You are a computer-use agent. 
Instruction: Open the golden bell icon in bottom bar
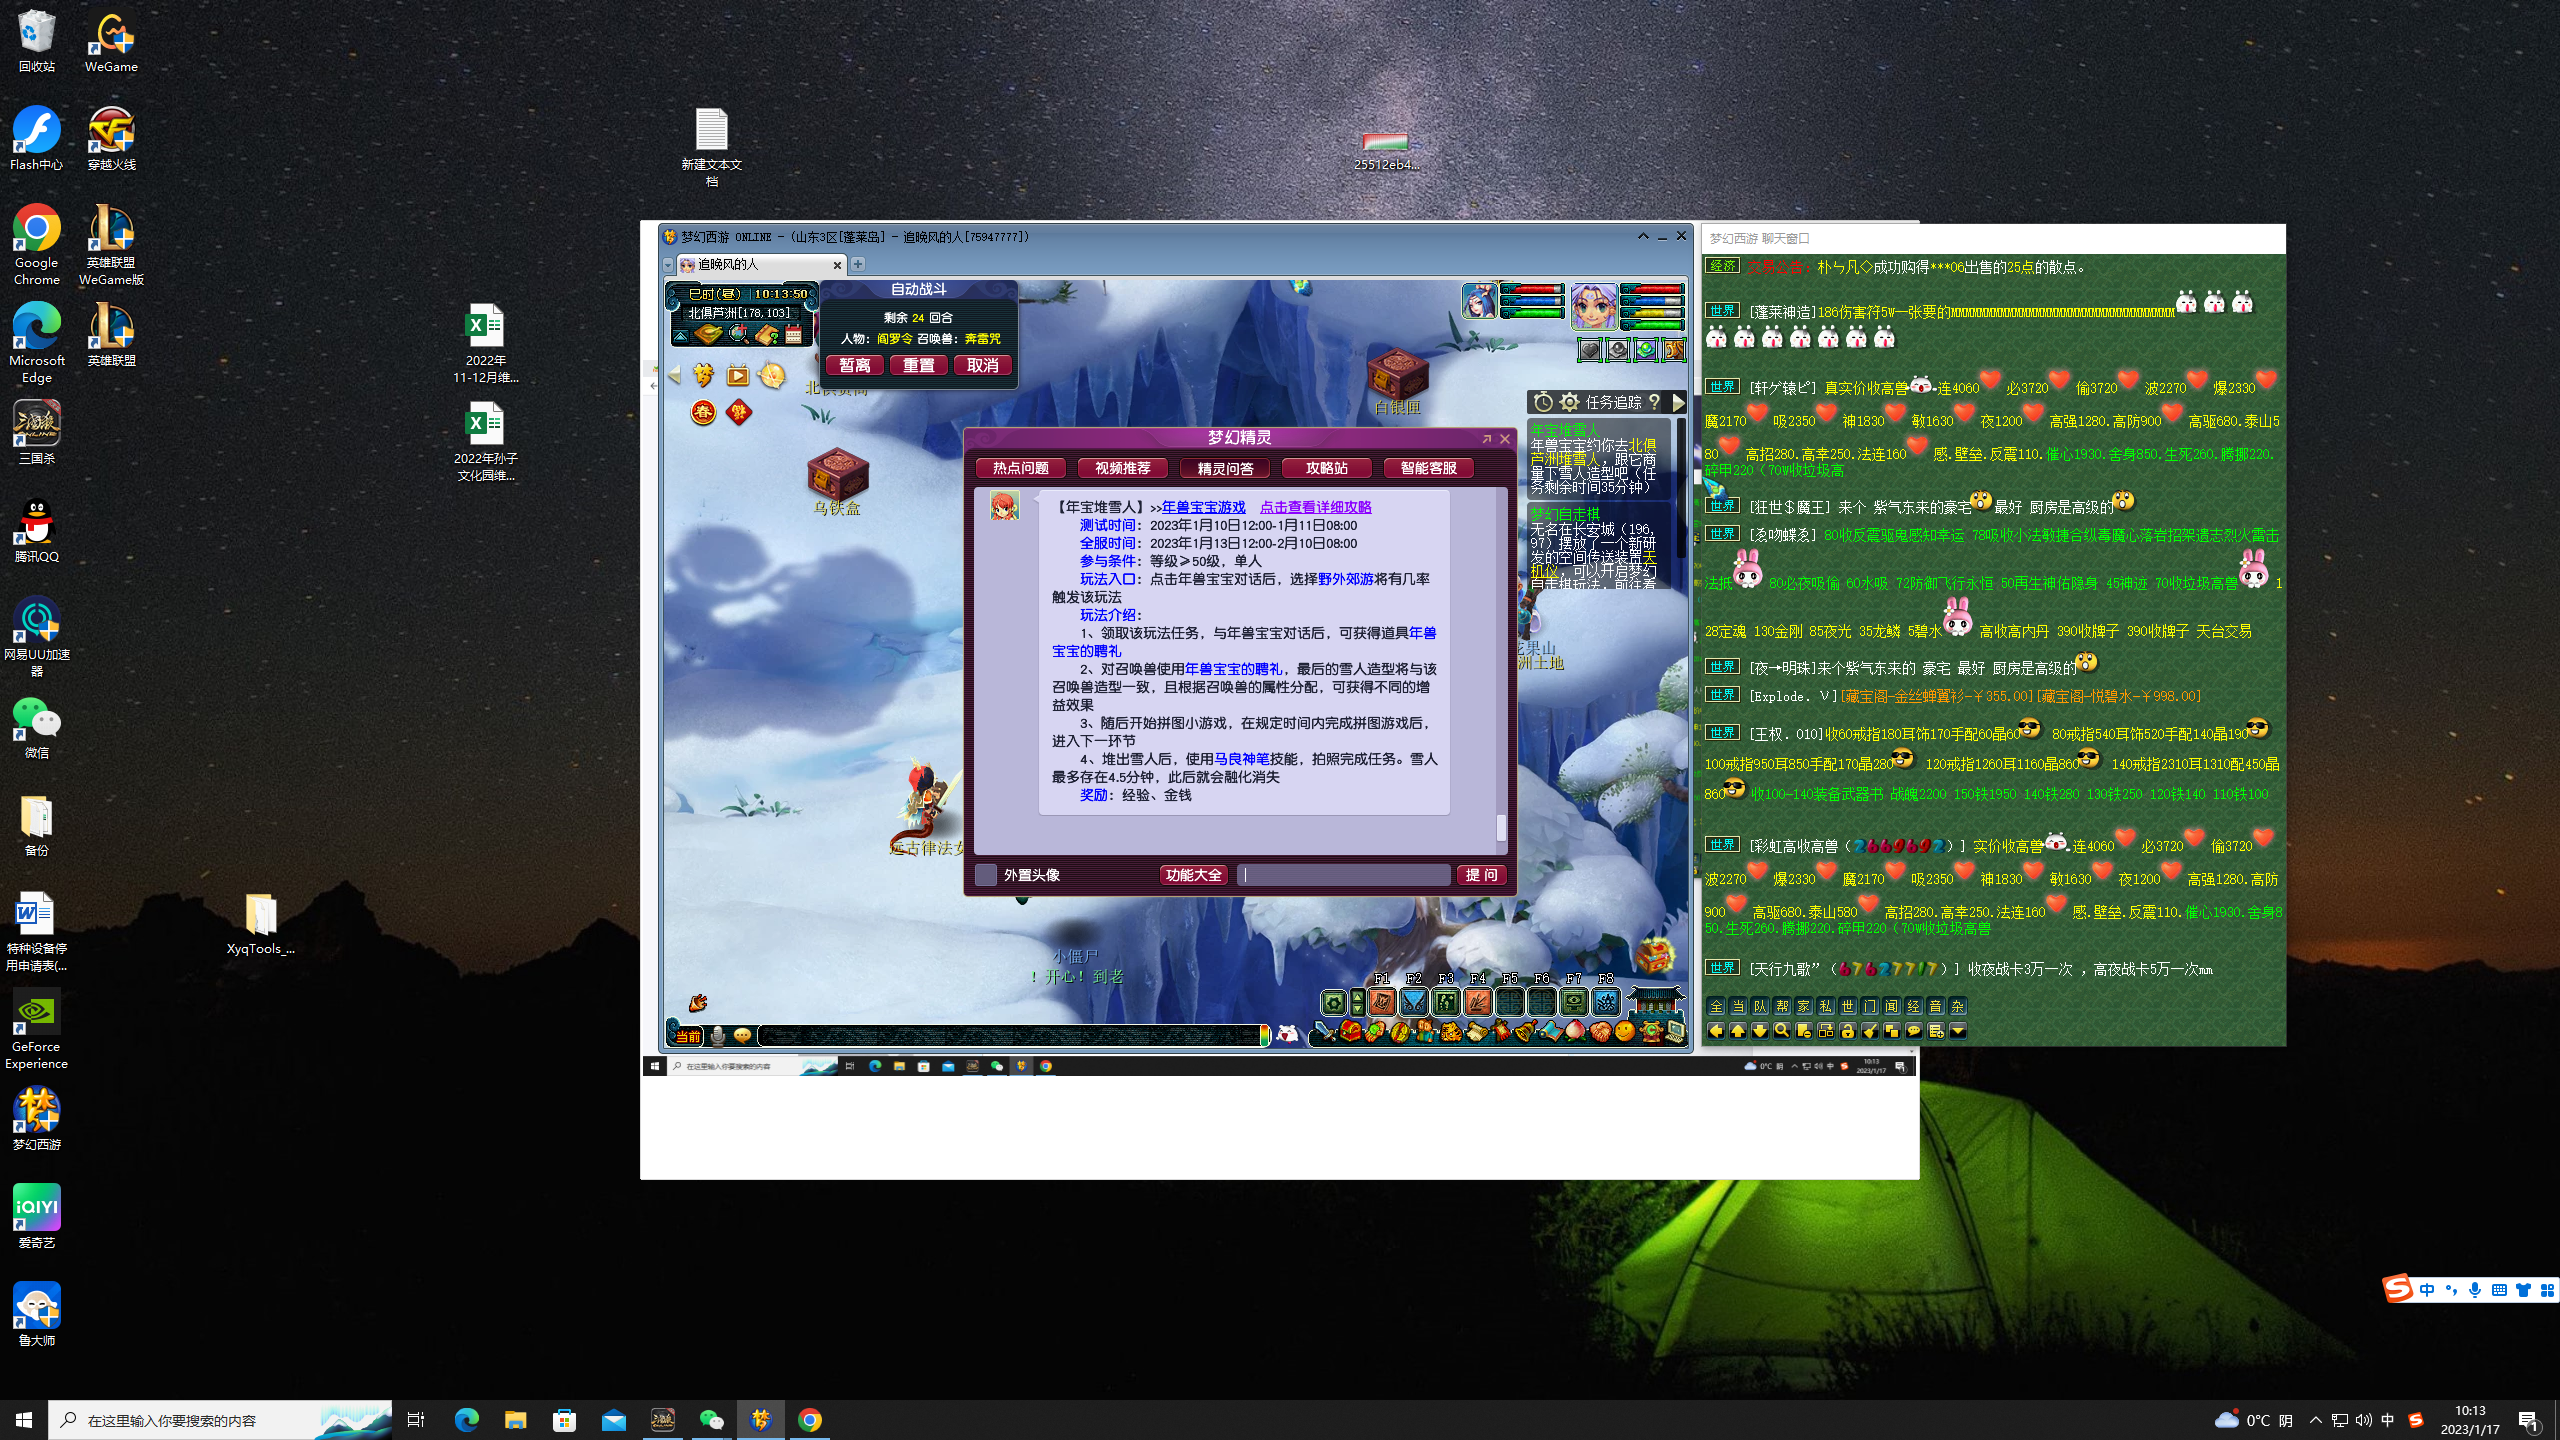click(x=1525, y=1031)
